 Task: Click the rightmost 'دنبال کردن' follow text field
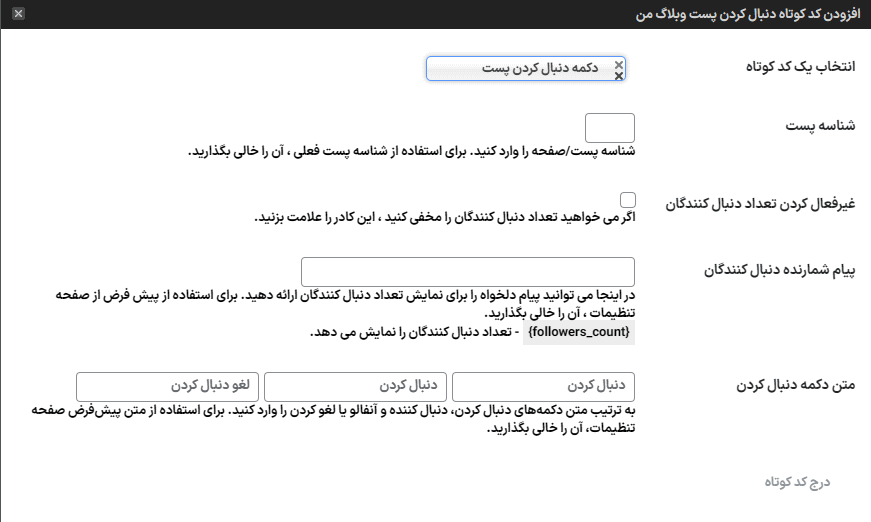pyautogui.click(x=543, y=386)
